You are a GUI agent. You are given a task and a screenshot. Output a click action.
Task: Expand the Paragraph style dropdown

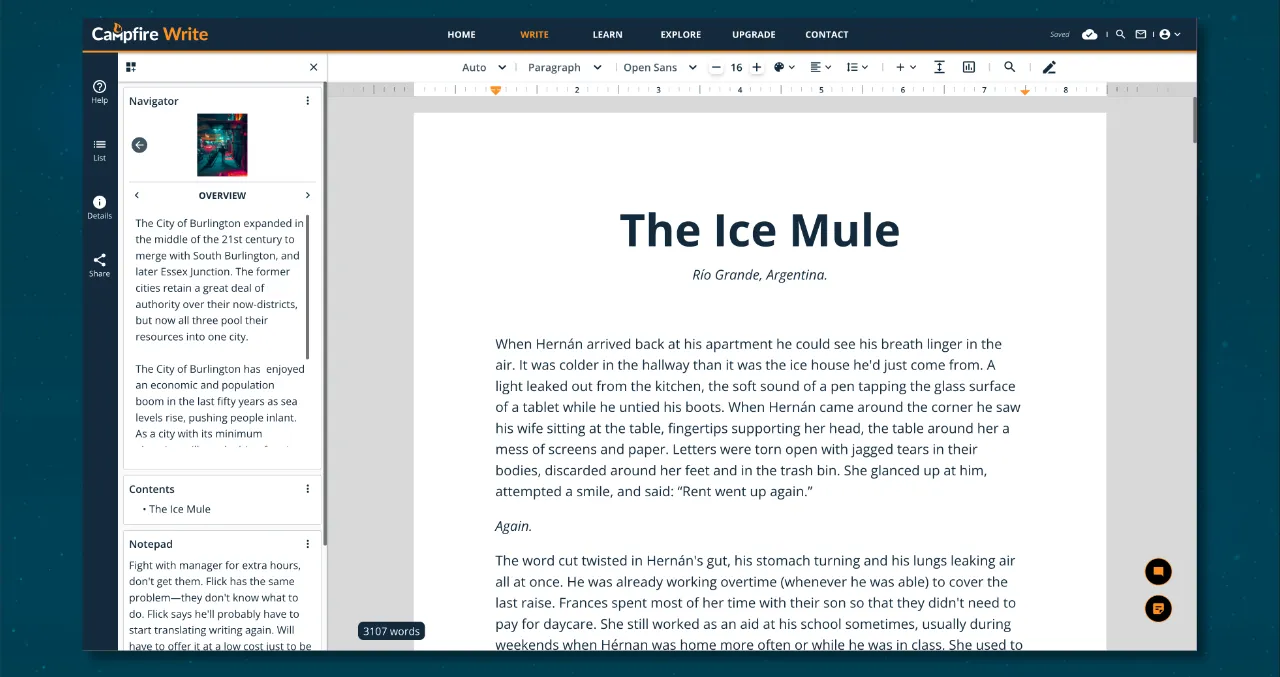click(565, 67)
